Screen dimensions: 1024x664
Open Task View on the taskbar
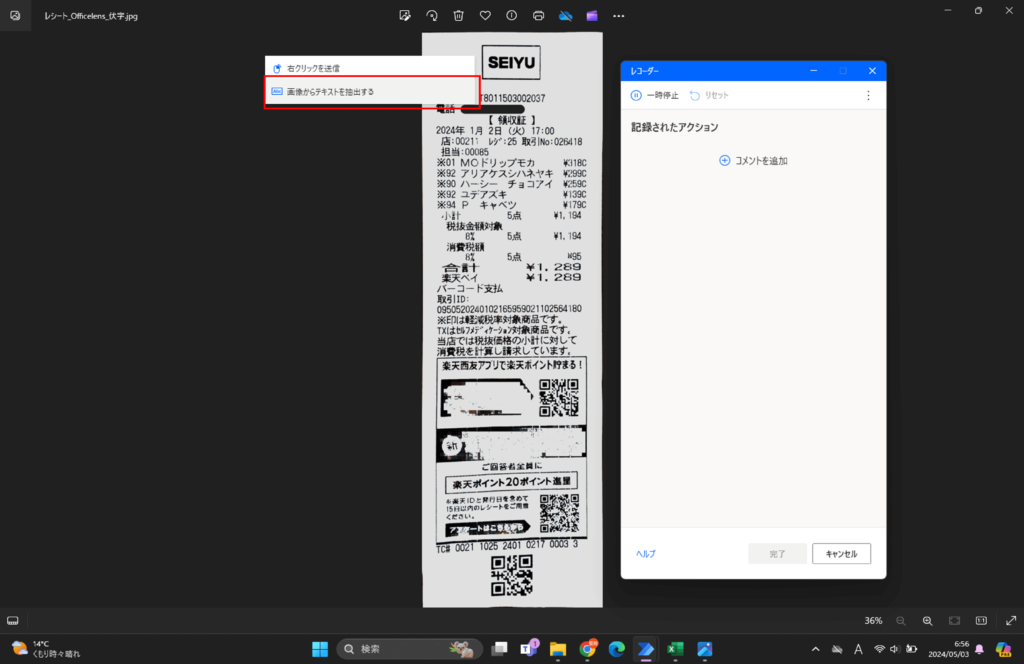click(500, 649)
